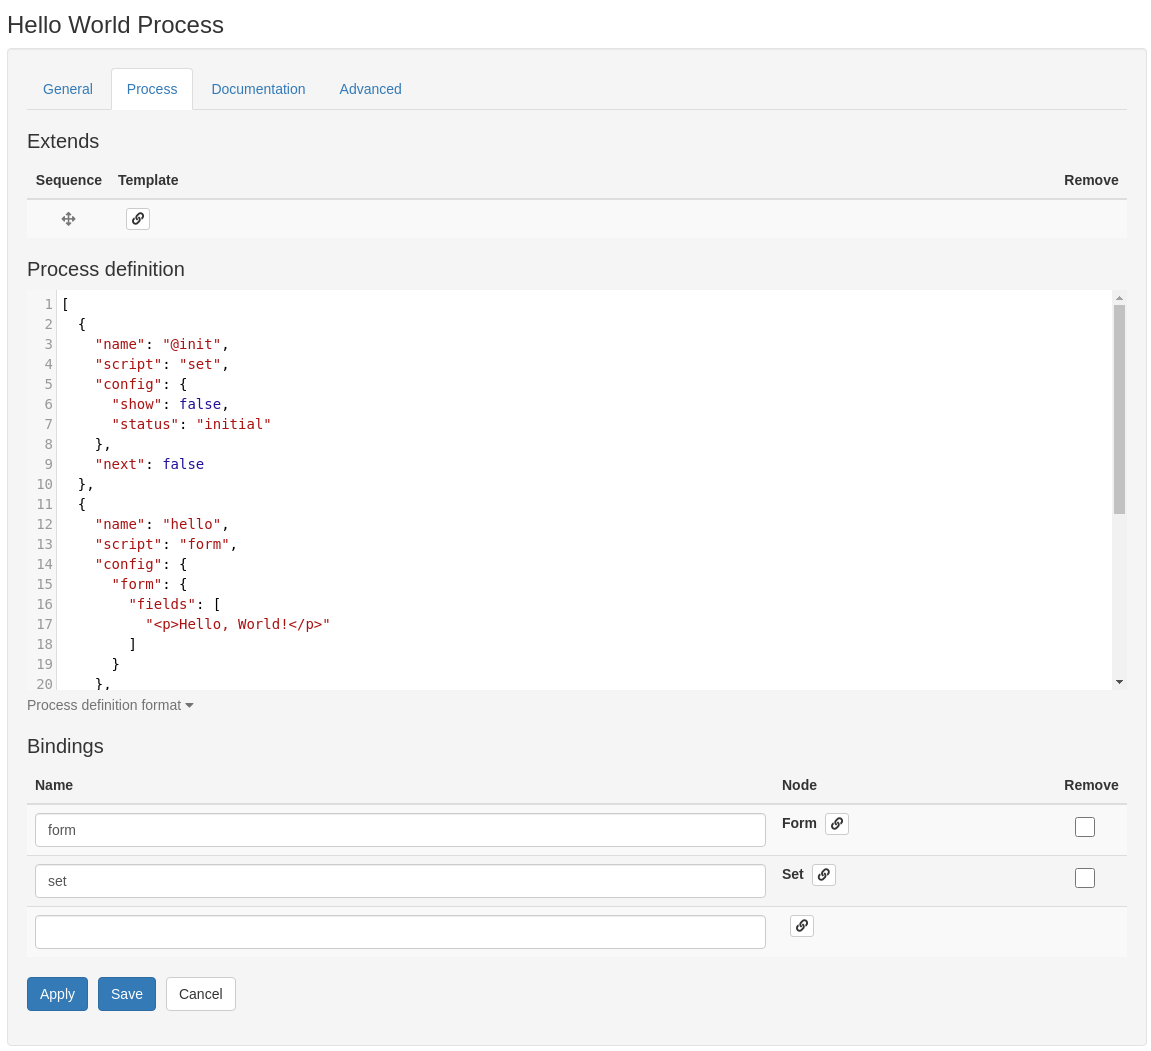This screenshot has width=1151, height=1051.
Task: Click the link icon next to Form node
Action: click(837, 823)
